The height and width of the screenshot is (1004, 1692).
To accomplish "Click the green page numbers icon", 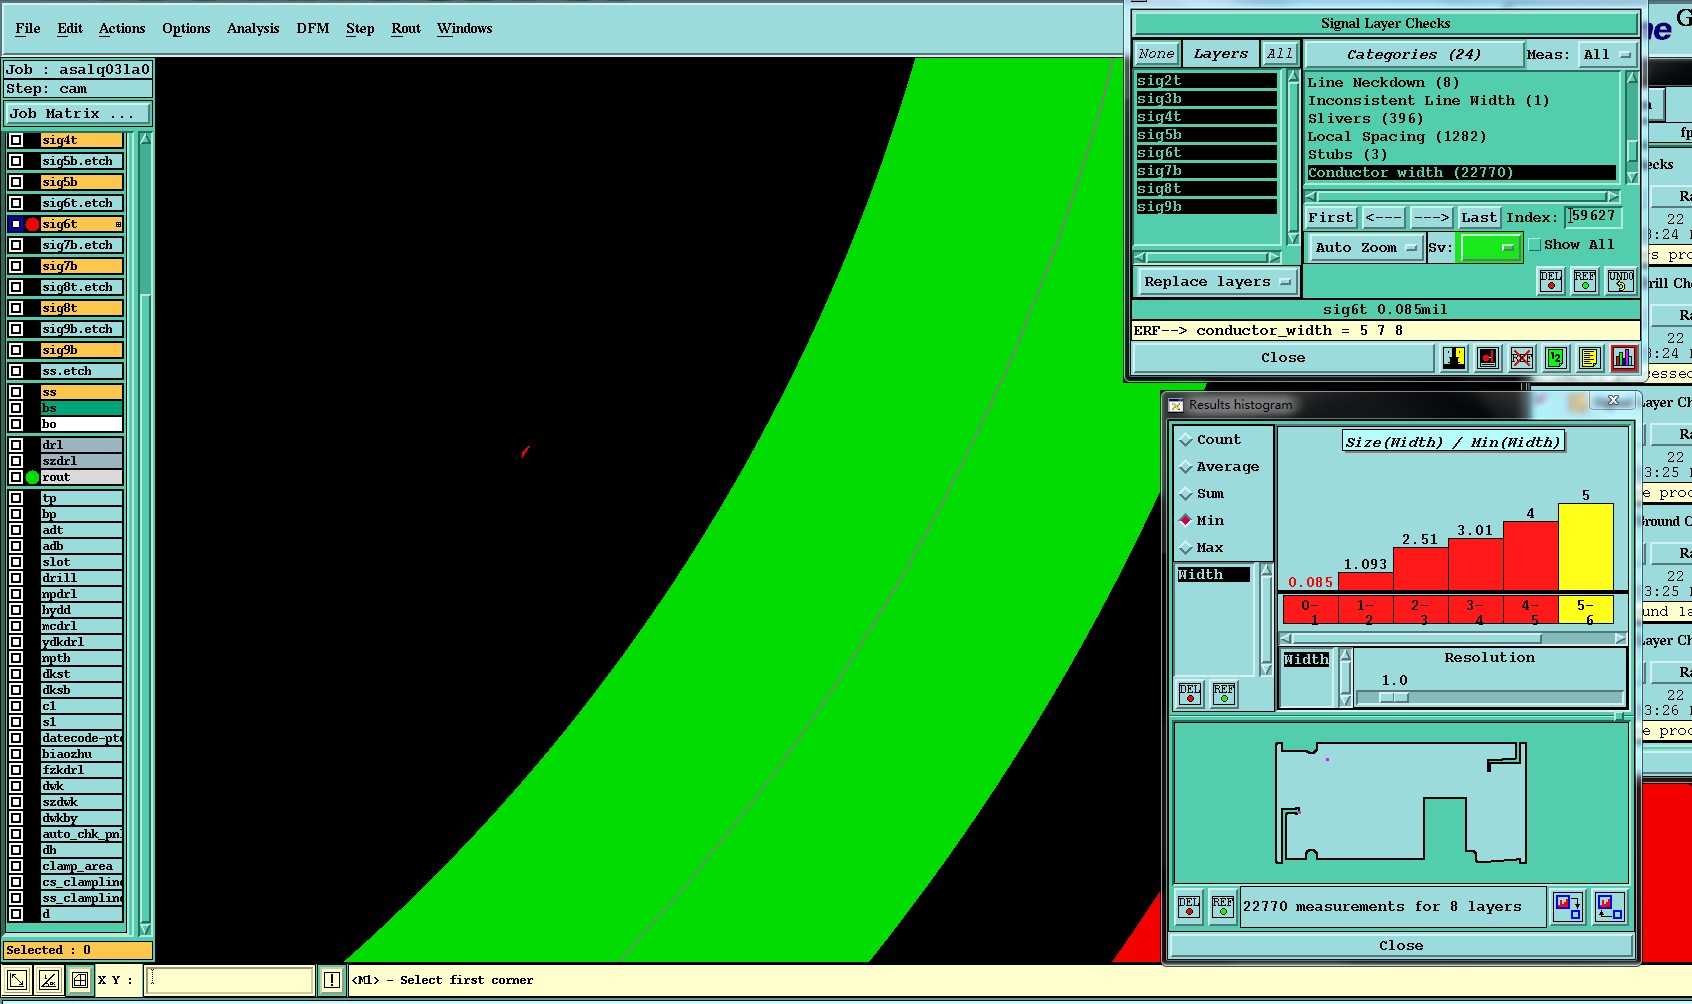I will point(1556,358).
